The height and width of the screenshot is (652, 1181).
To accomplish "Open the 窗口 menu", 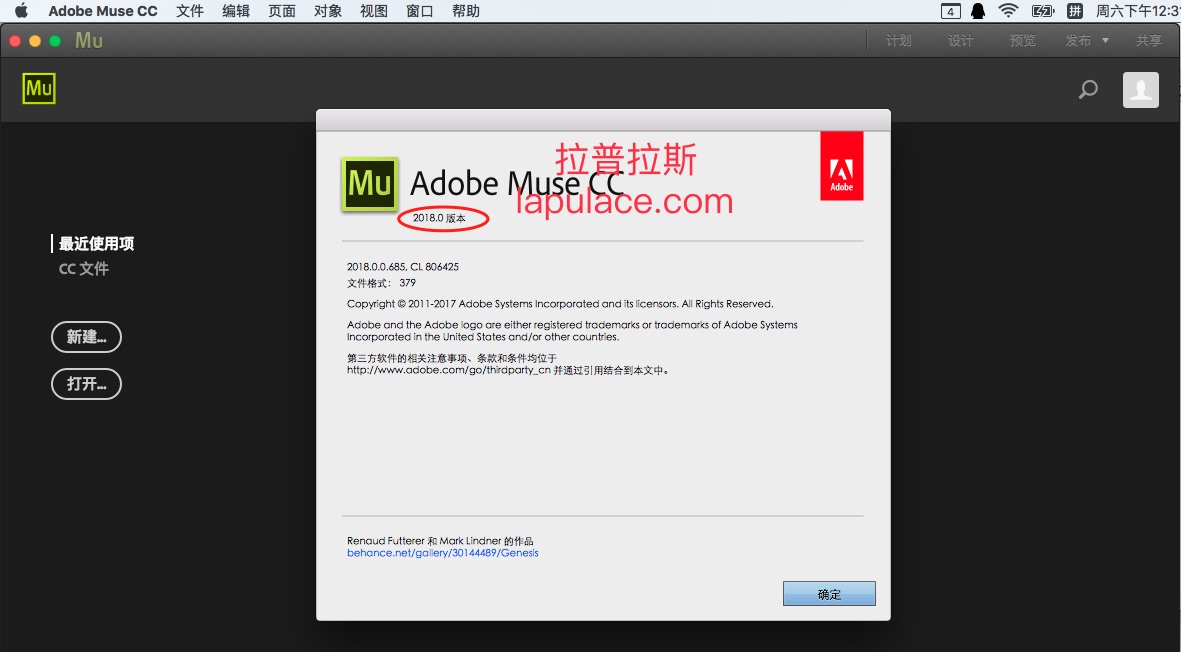I will click(420, 11).
